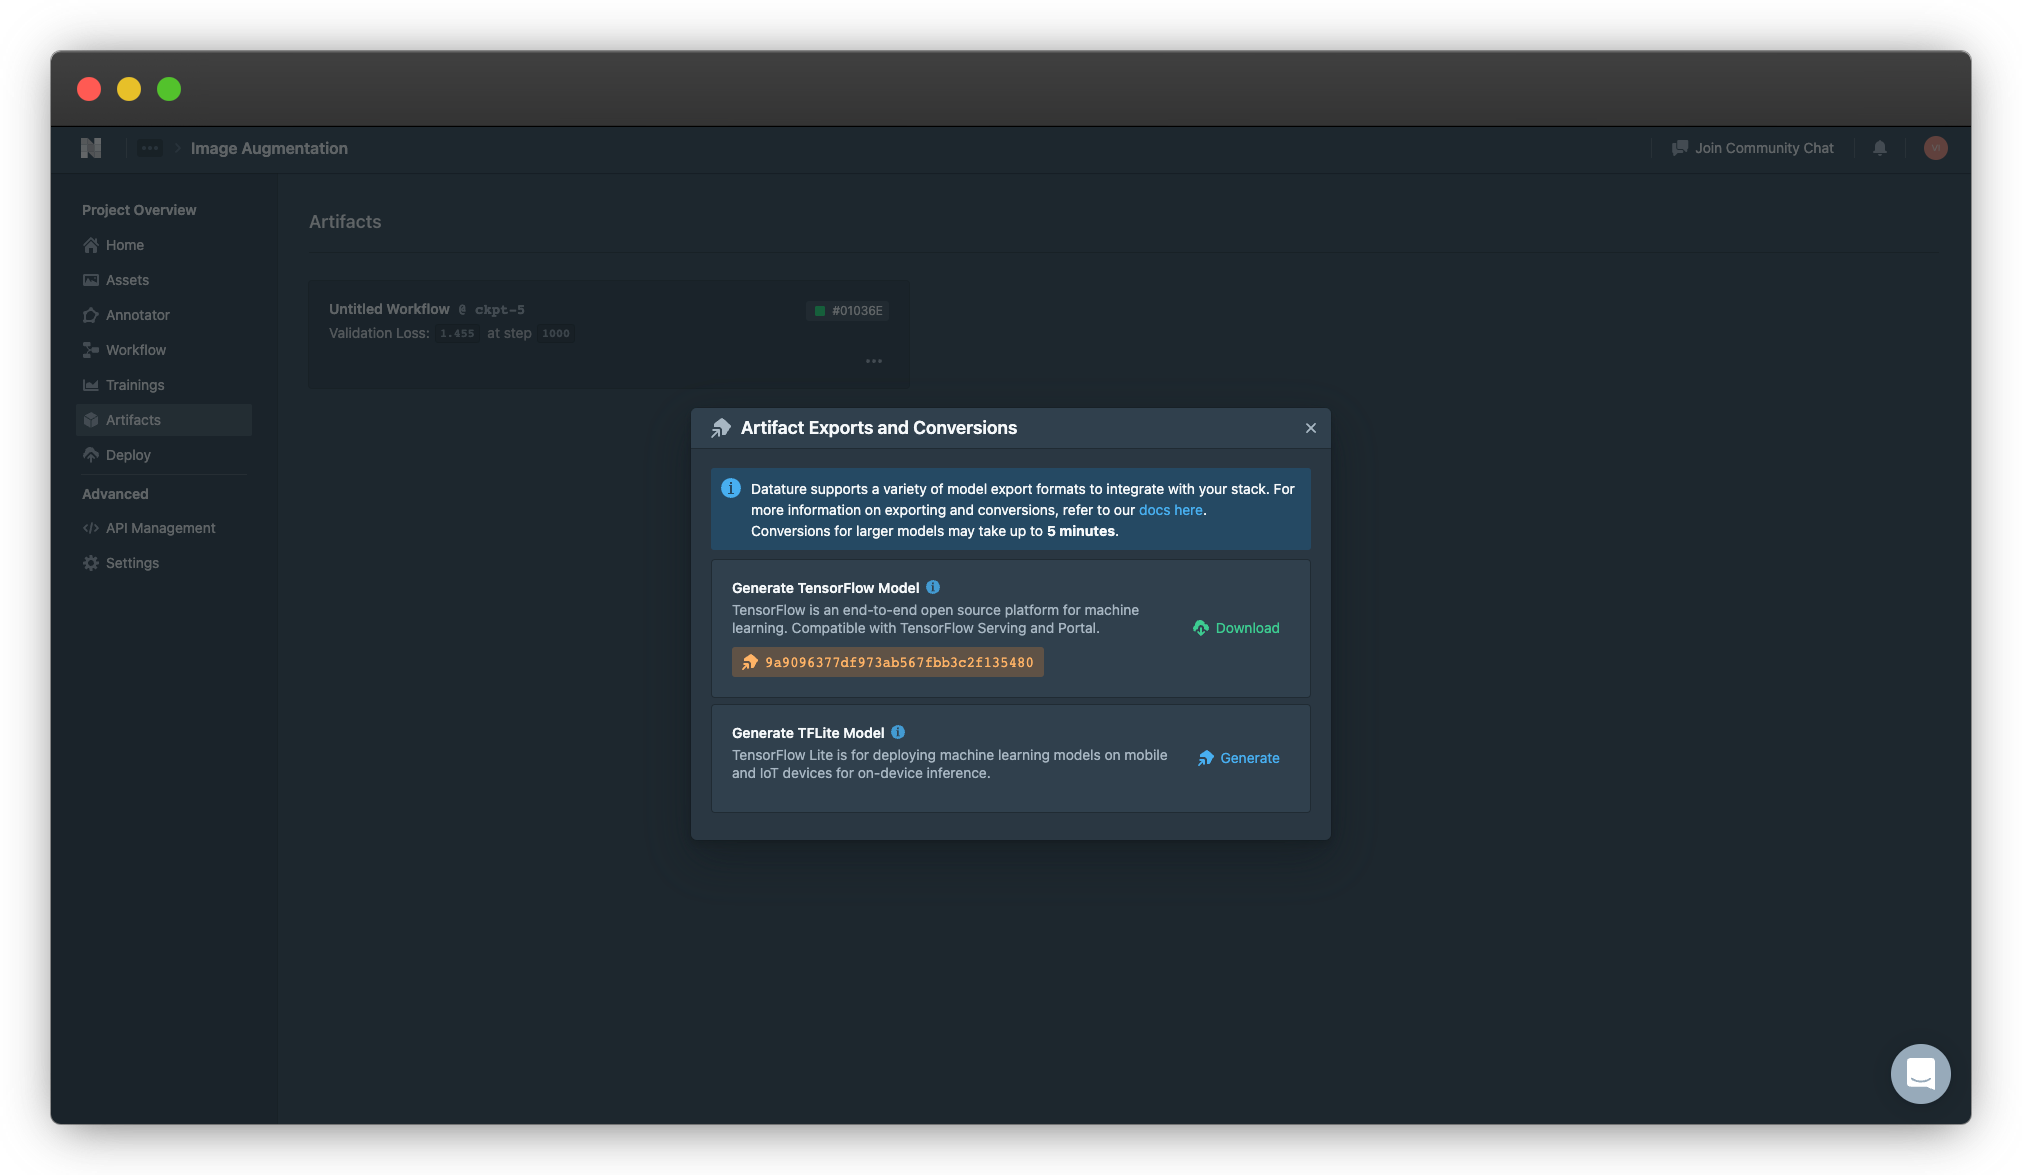Open the breadcrumb ellipsis menu
Viewport: 2022px width, 1175px height.
[150, 148]
